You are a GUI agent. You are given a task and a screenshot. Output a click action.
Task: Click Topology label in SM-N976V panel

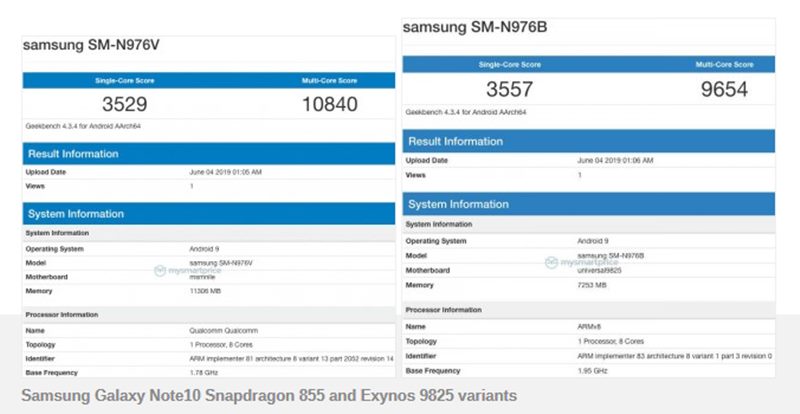point(40,345)
